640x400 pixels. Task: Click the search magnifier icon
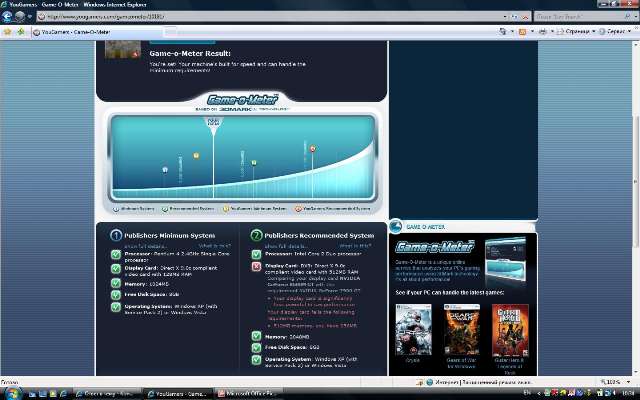pos(627,16)
